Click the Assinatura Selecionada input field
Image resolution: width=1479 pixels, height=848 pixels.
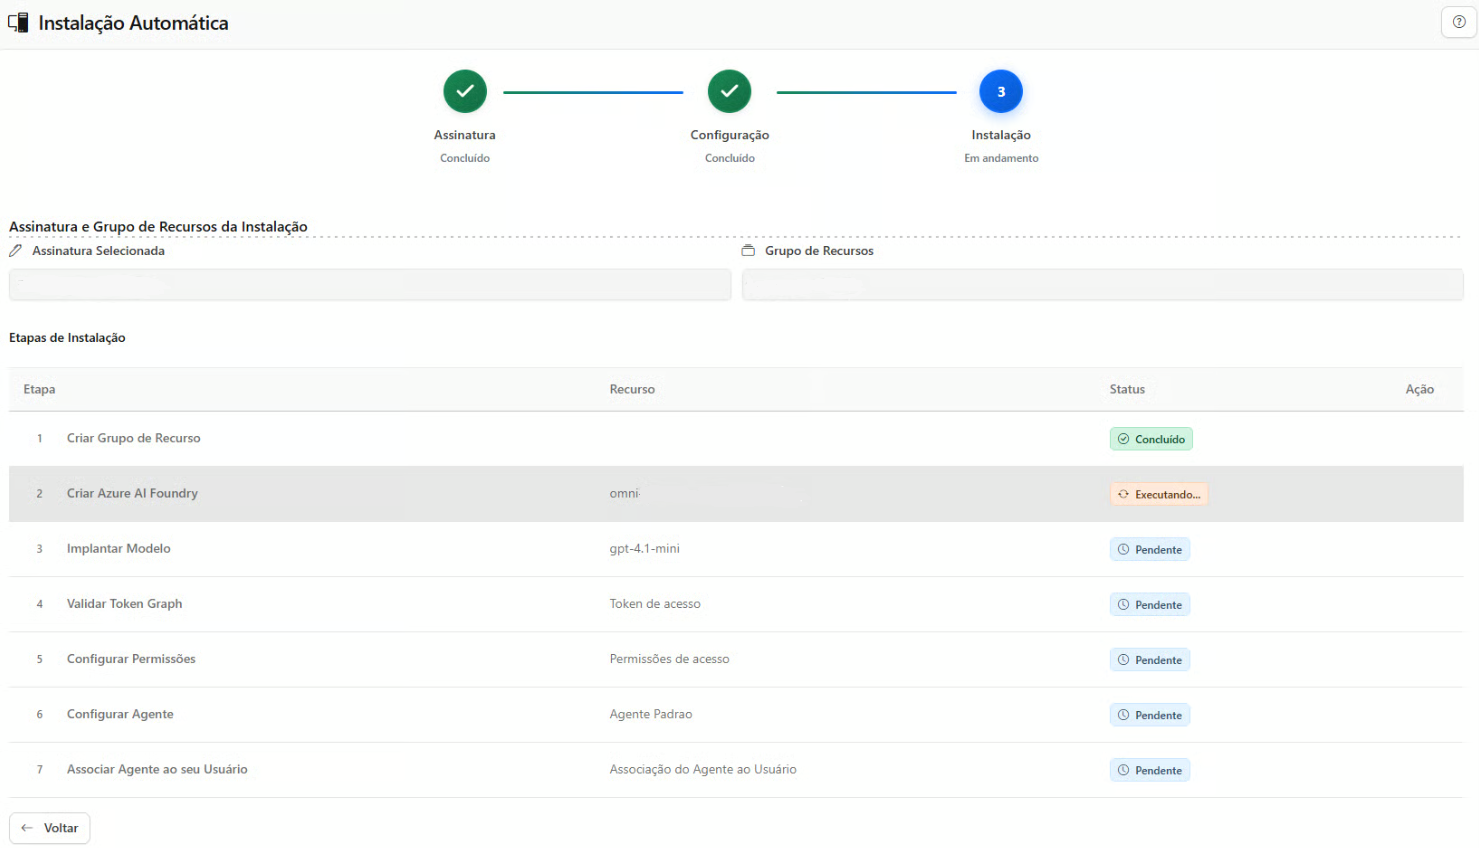(370, 285)
